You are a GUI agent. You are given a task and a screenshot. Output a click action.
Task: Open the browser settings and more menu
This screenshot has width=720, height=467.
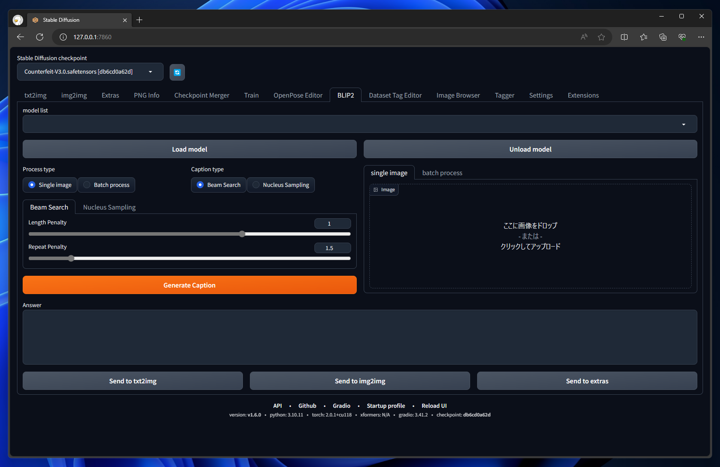pos(701,37)
